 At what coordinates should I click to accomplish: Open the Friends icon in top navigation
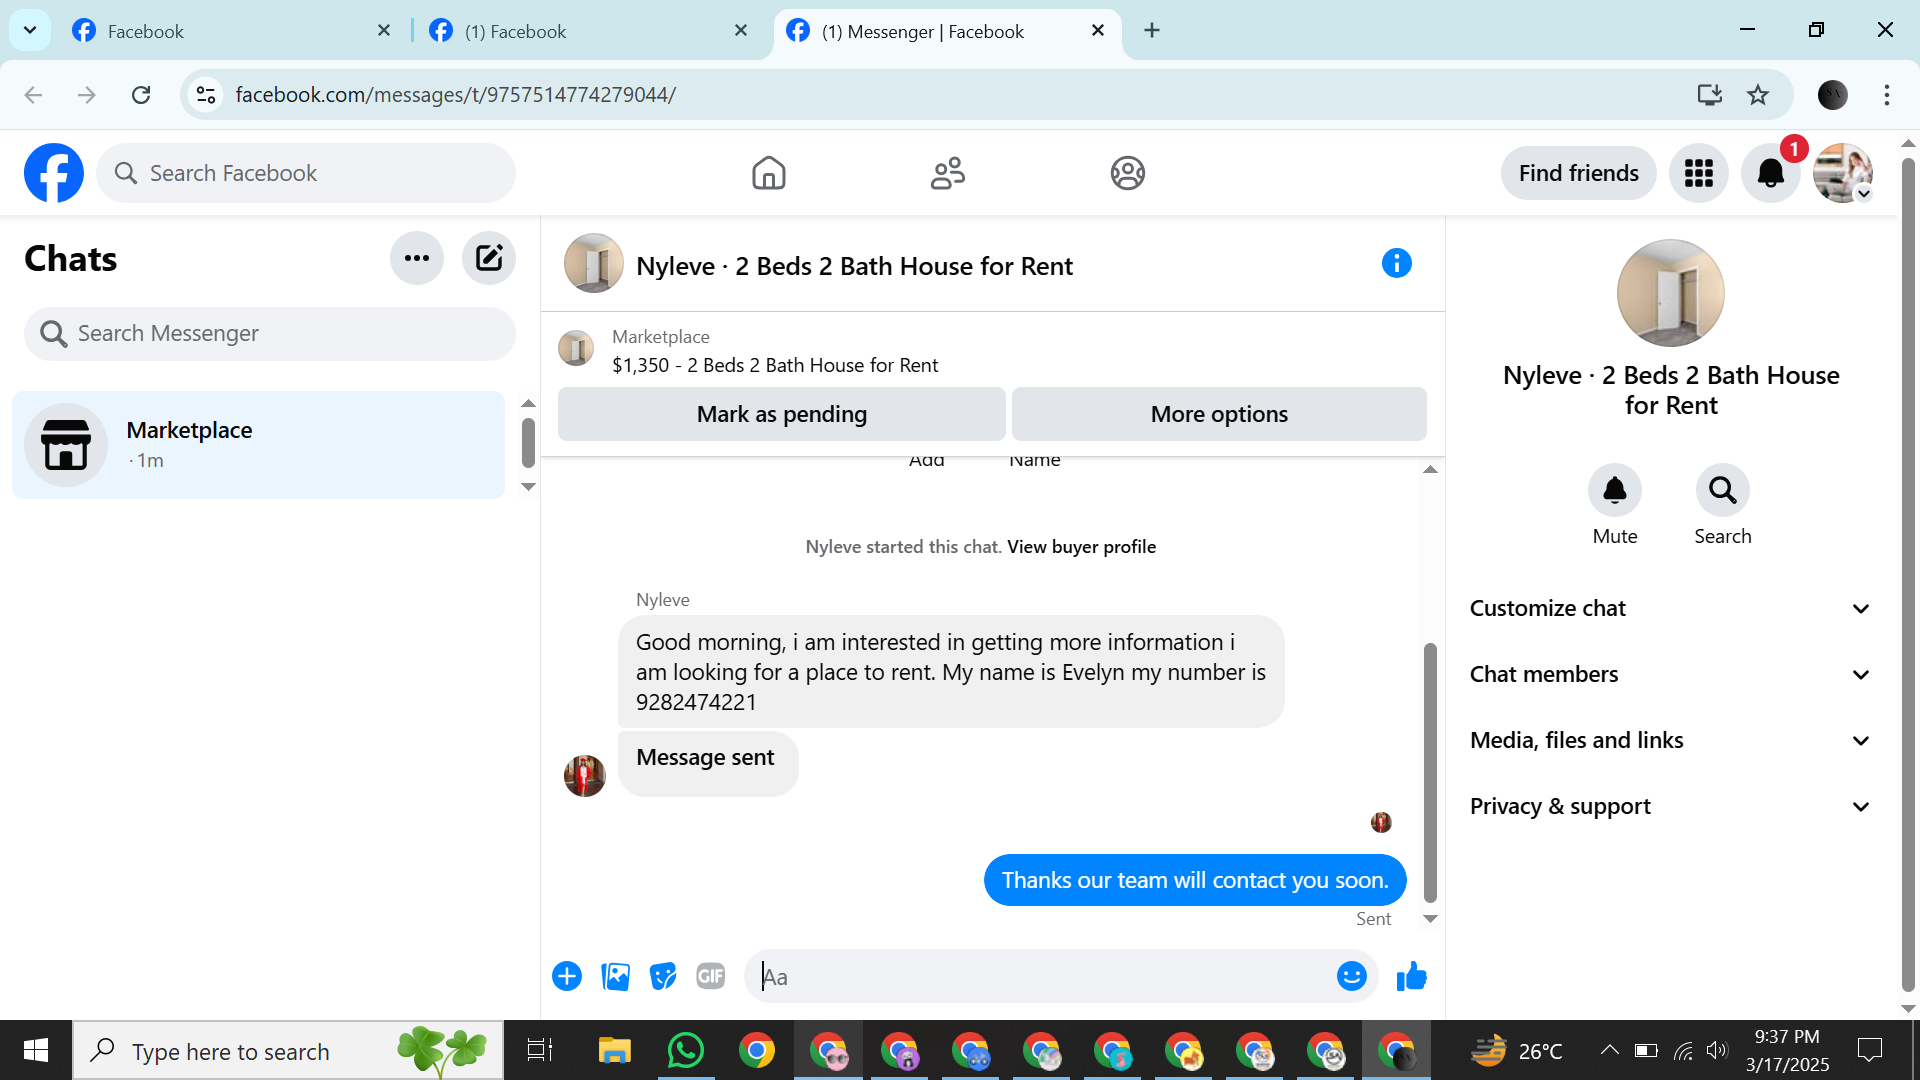coord(947,173)
